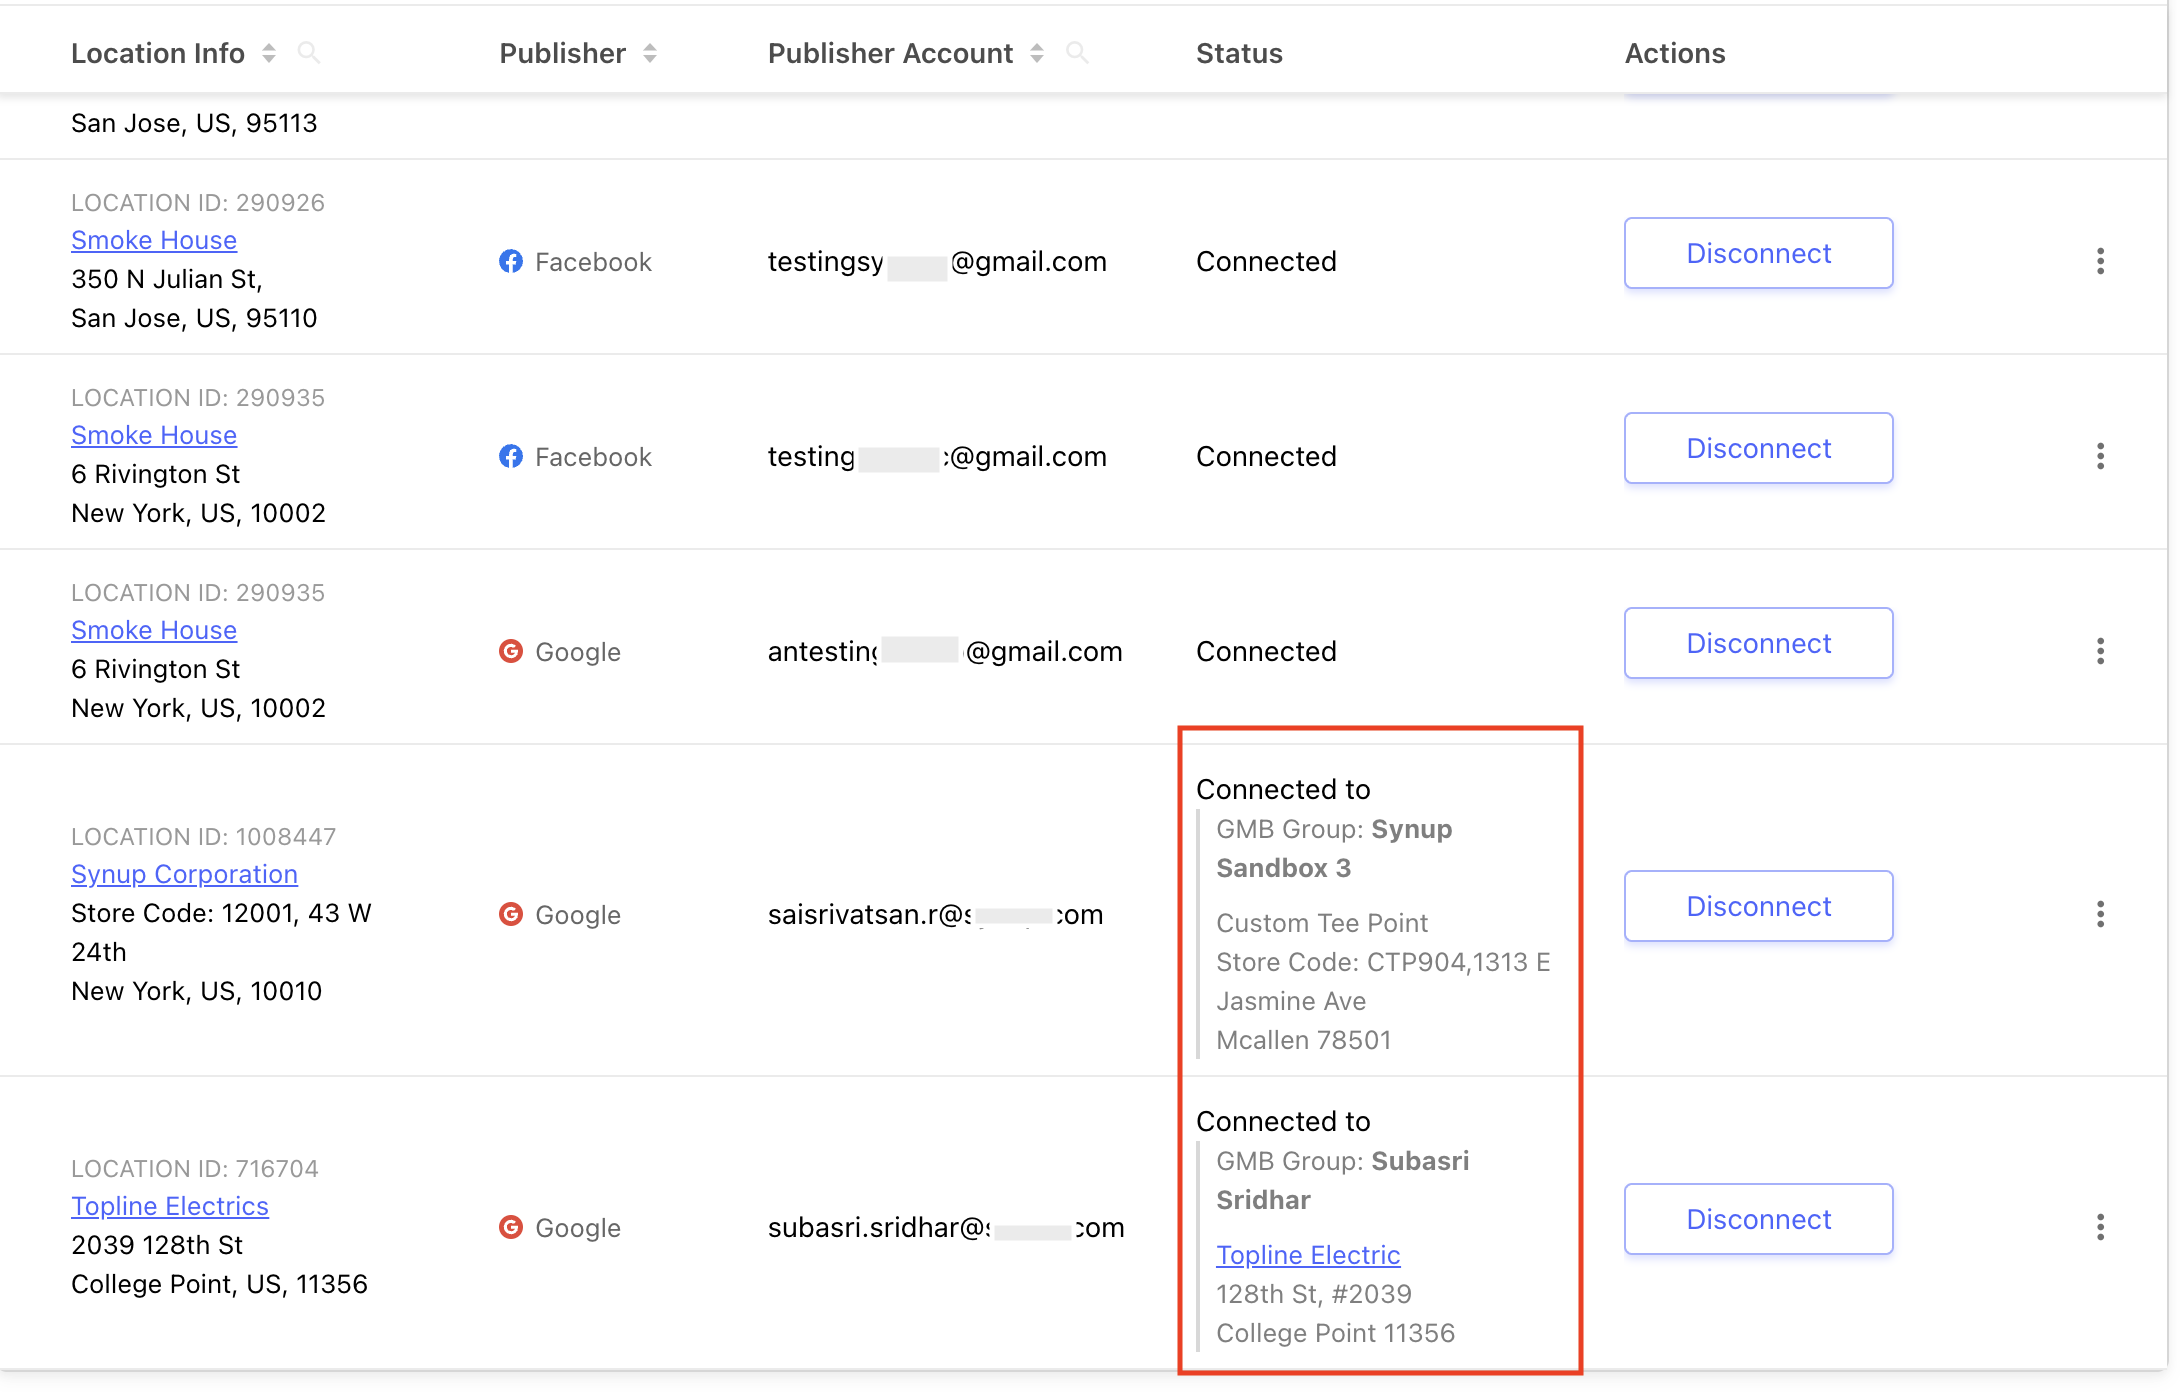2180x1392 pixels.
Task: Click the Google icon in the Topline Electrics row
Action: click(x=511, y=1227)
